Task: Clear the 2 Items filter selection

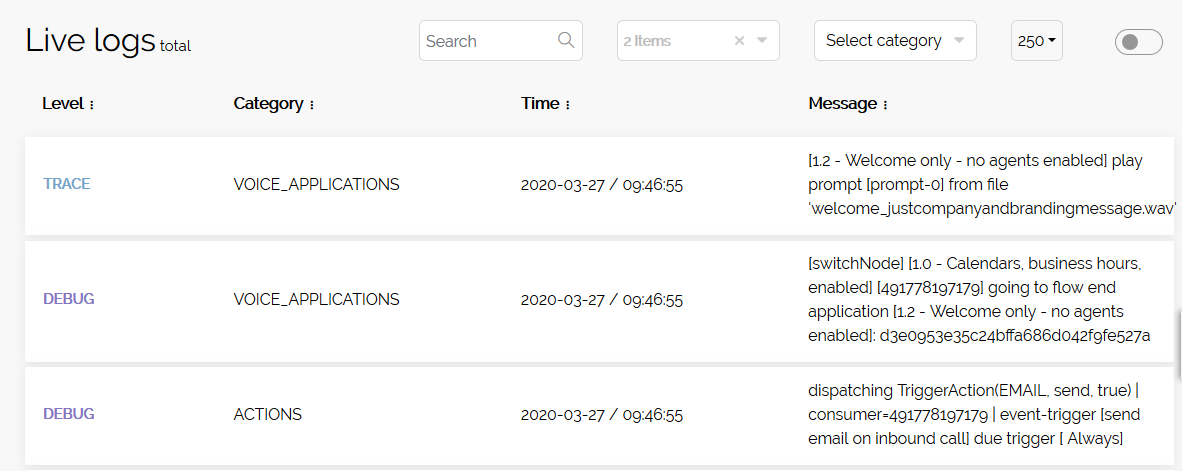Action: tap(739, 41)
